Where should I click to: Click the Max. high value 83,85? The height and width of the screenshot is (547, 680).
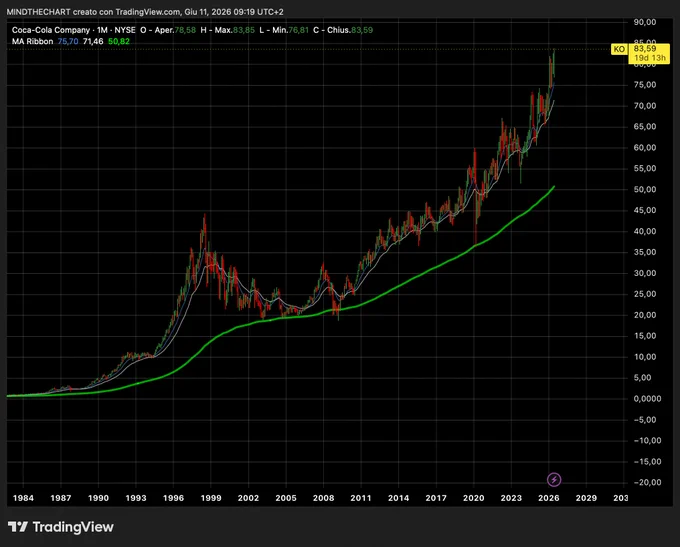244,30
